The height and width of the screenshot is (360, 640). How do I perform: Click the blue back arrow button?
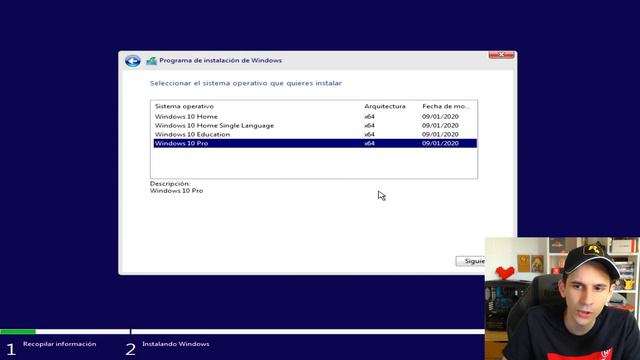[x=133, y=61]
